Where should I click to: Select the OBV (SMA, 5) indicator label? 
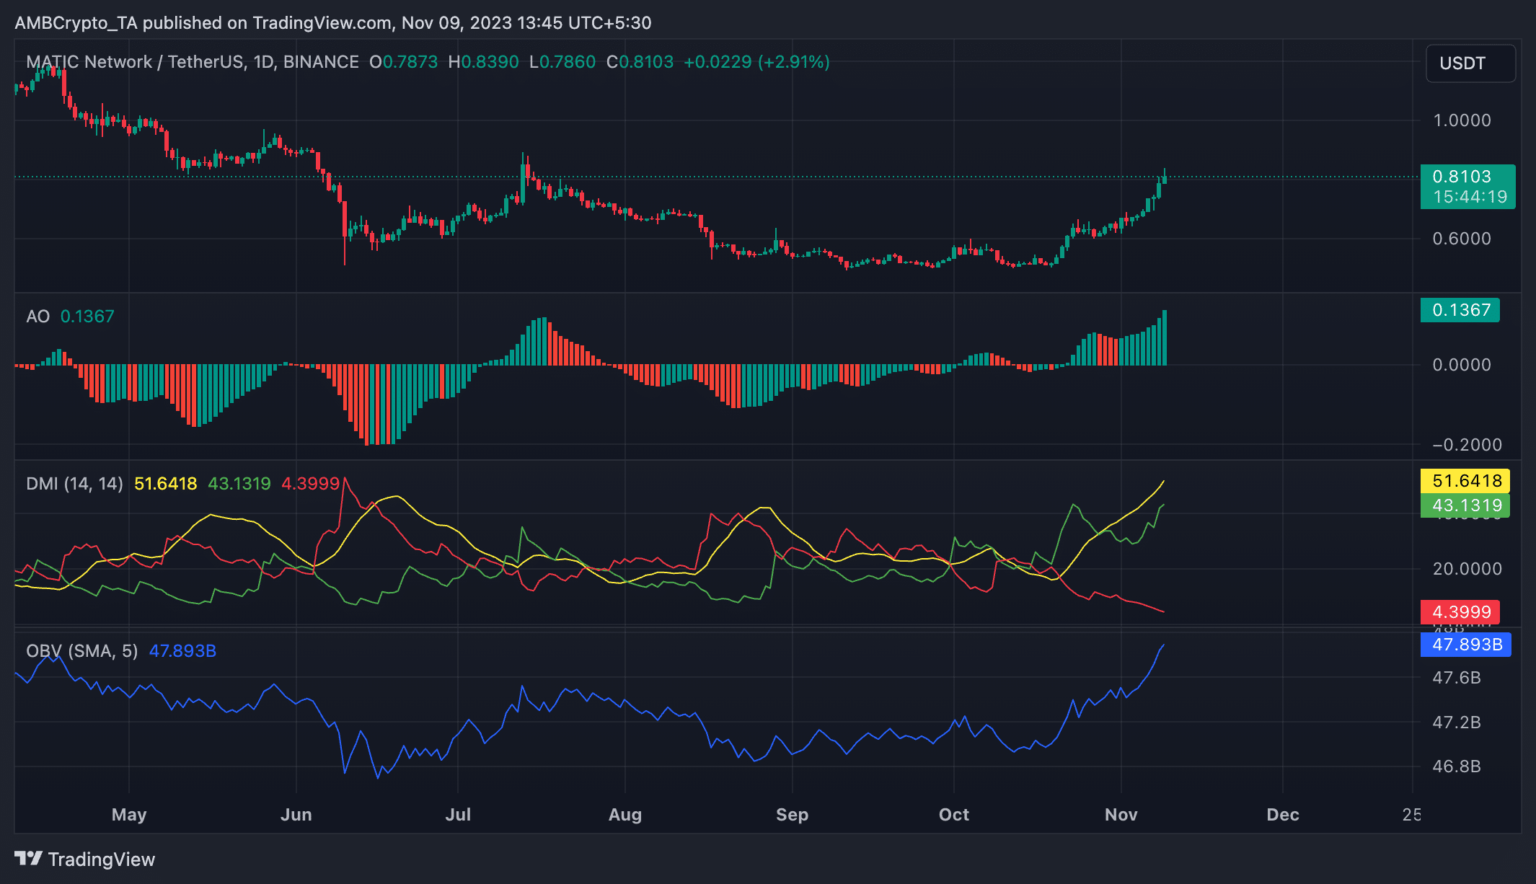pyautogui.click(x=82, y=651)
